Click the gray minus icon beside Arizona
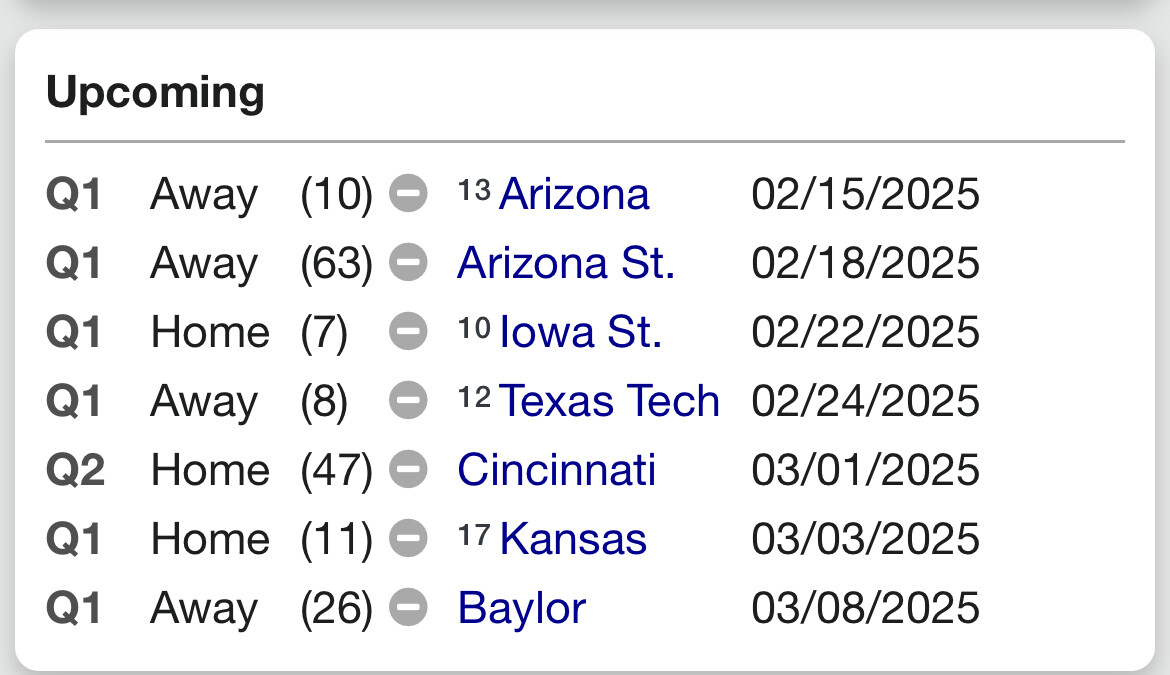The image size is (1170, 675). [408, 194]
